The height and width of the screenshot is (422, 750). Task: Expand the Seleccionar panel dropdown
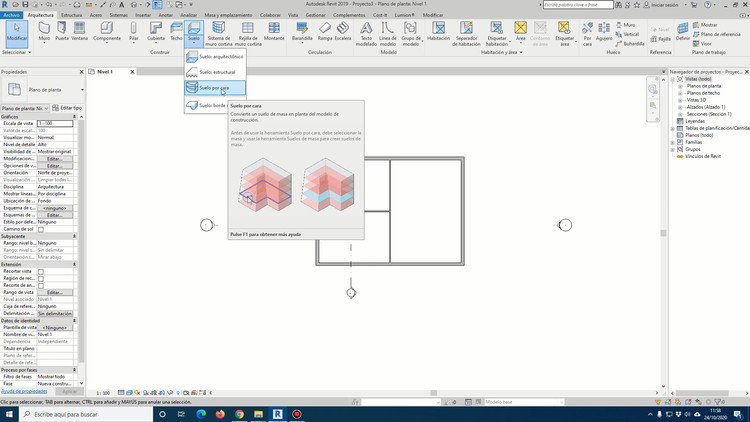tap(17, 52)
